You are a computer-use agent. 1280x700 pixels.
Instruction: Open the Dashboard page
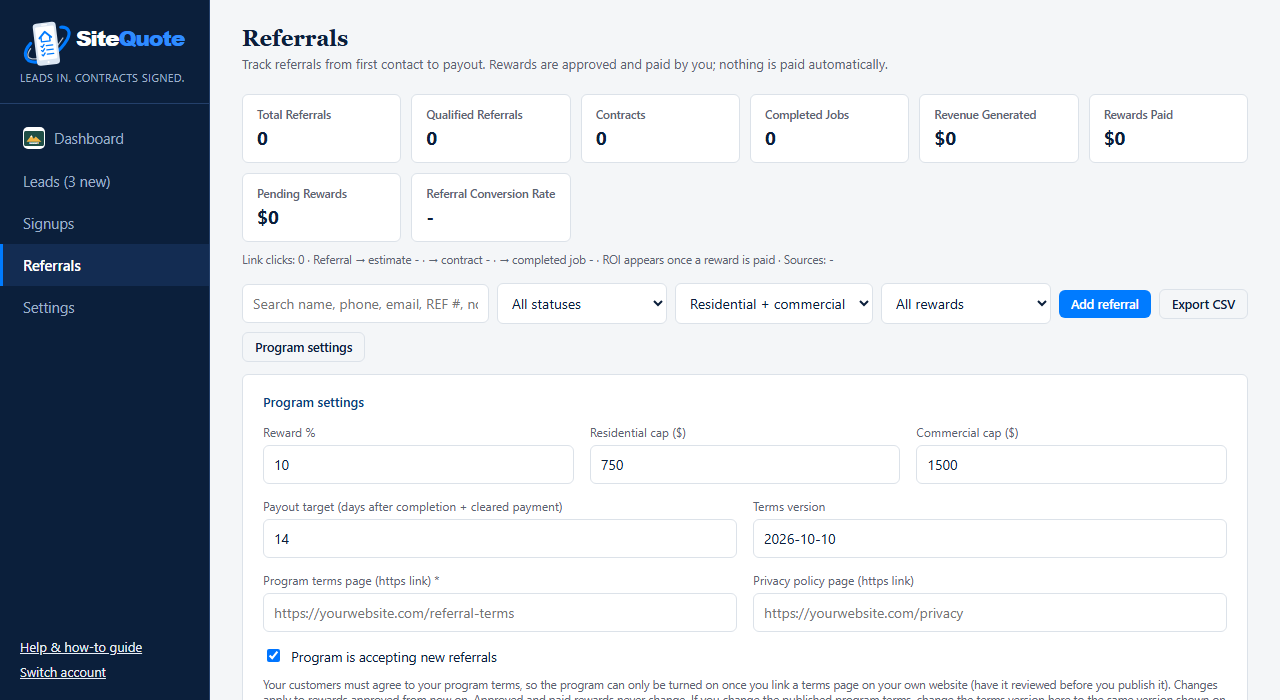point(105,139)
